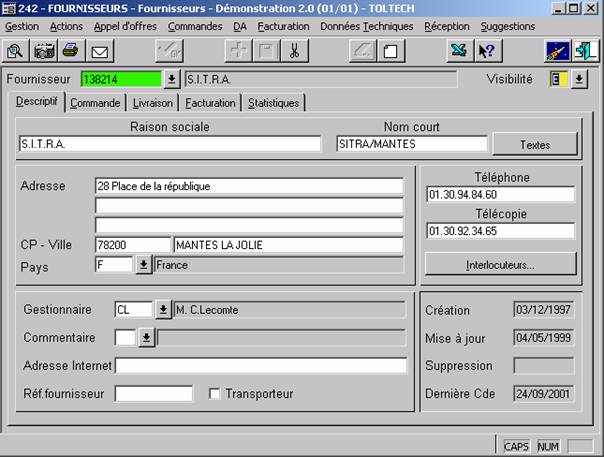Viewport: 604px width, 457px height.
Task: Click the Adresse Internet input field
Action: pos(261,366)
